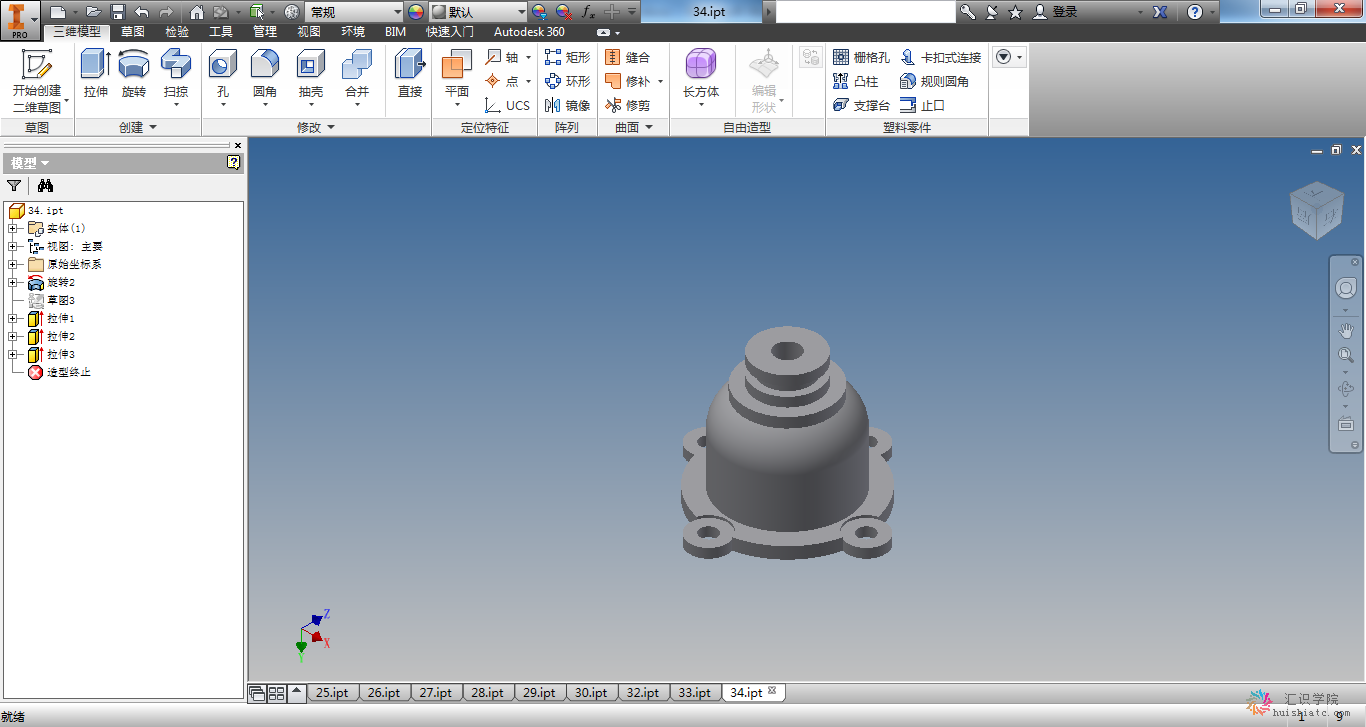The height and width of the screenshot is (727, 1366).
Task: Expand the 拉伸3 feature node
Action: click(13, 355)
